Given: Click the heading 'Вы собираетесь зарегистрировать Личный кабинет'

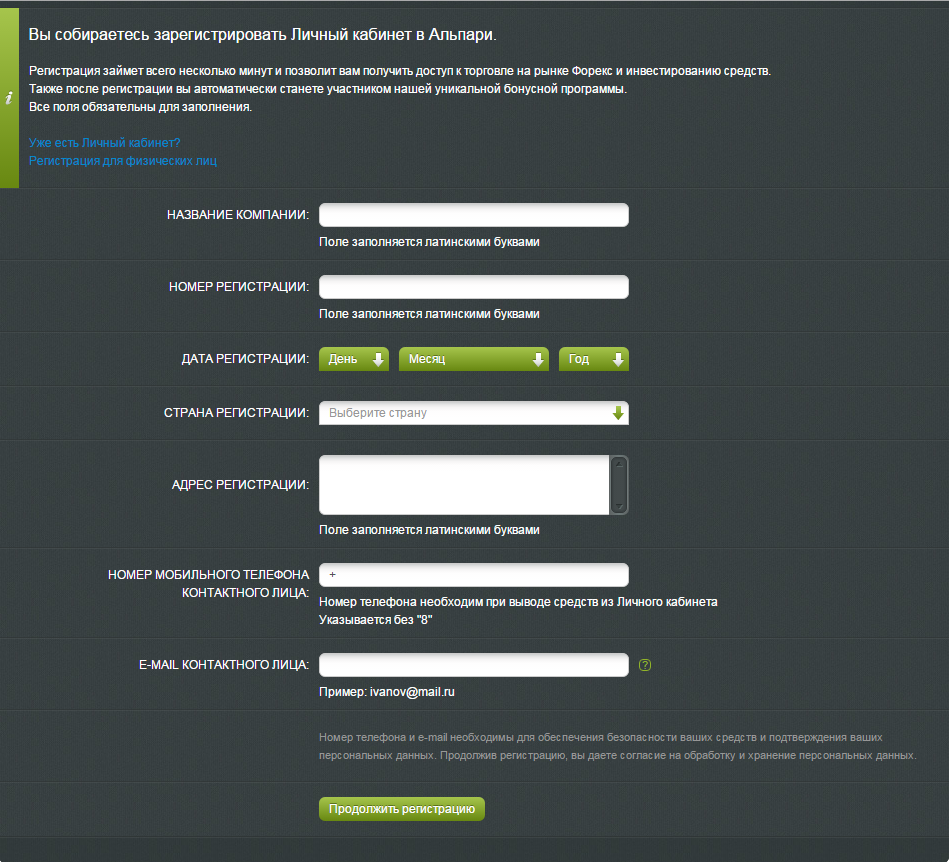Looking at the screenshot, I should (x=262, y=35).
